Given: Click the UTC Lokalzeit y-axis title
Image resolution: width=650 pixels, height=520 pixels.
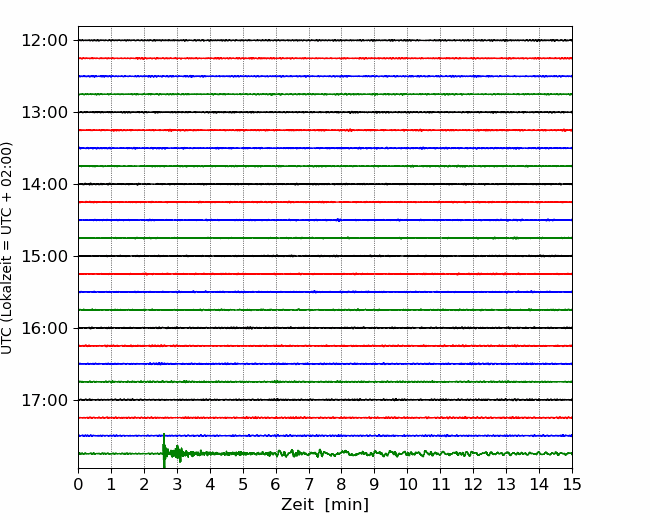Looking at the screenshot, I should coord(7,248).
